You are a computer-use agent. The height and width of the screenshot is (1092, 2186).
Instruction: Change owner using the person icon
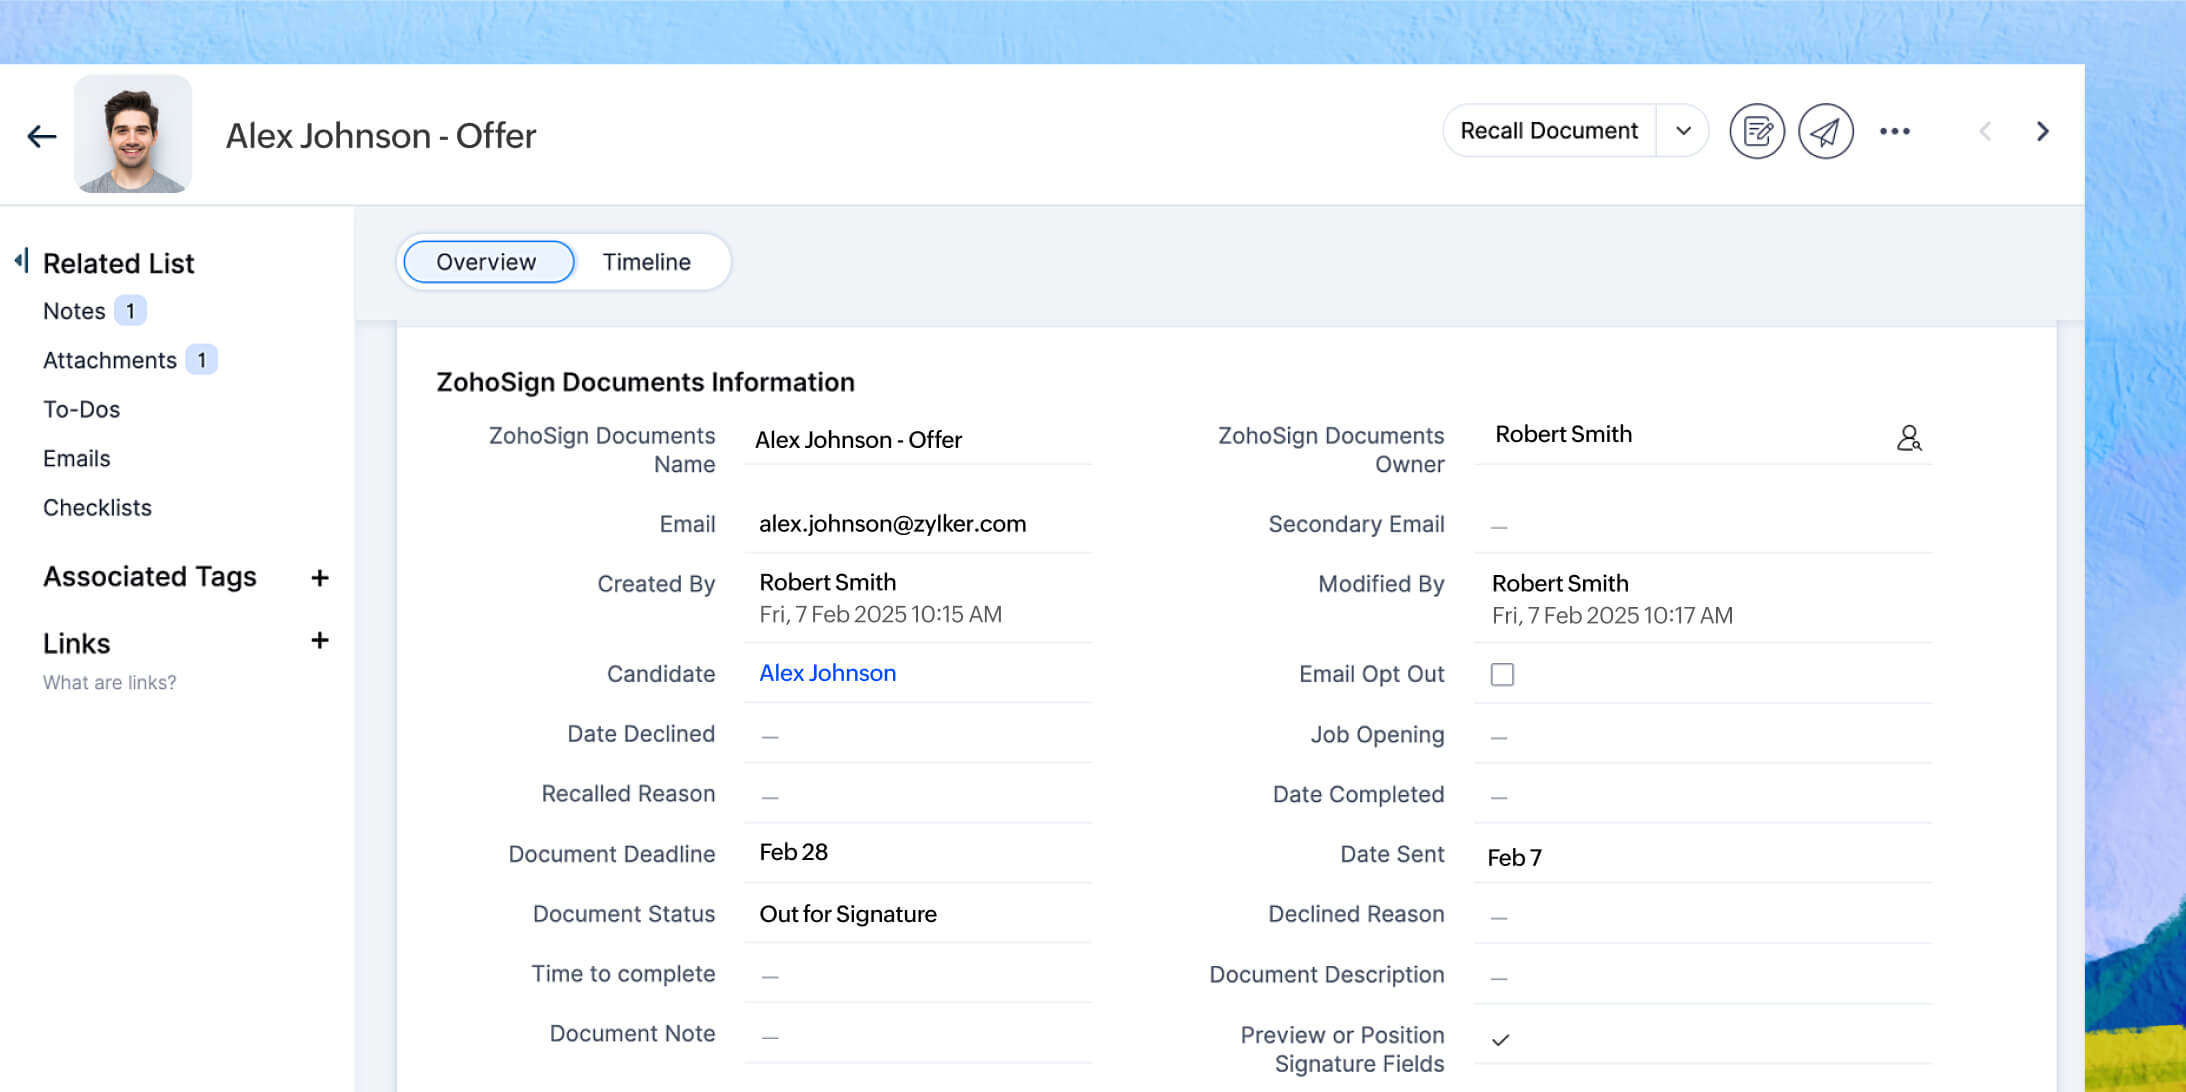1909,438
